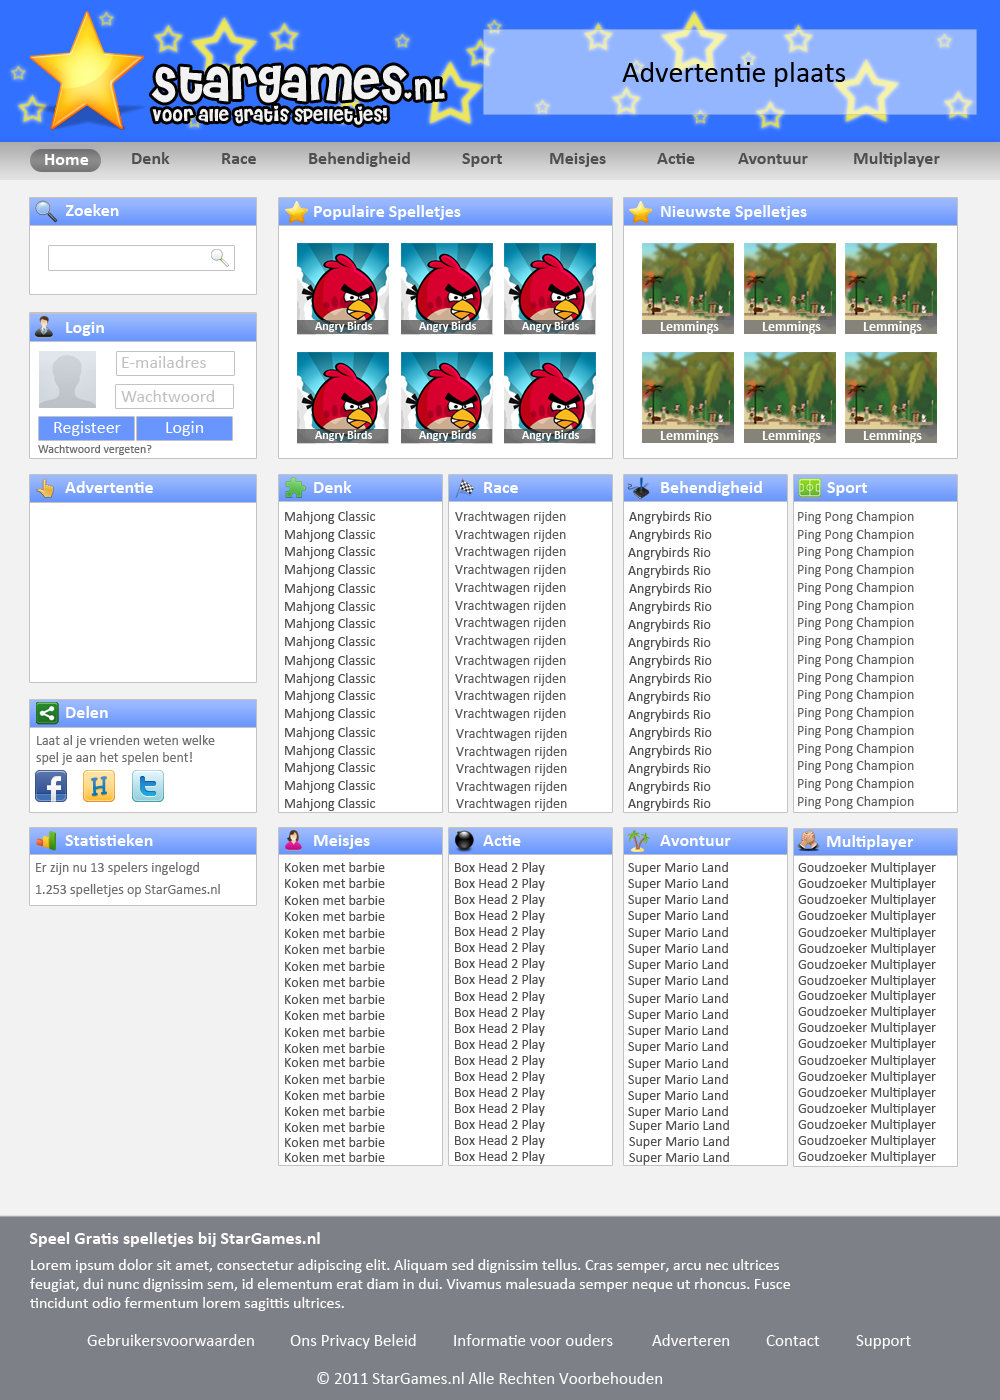The height and width of the screenshot is (1400, 1000).
Task: Click the empty Advertentie sidebar box
Action: click(x=143, y=592)
